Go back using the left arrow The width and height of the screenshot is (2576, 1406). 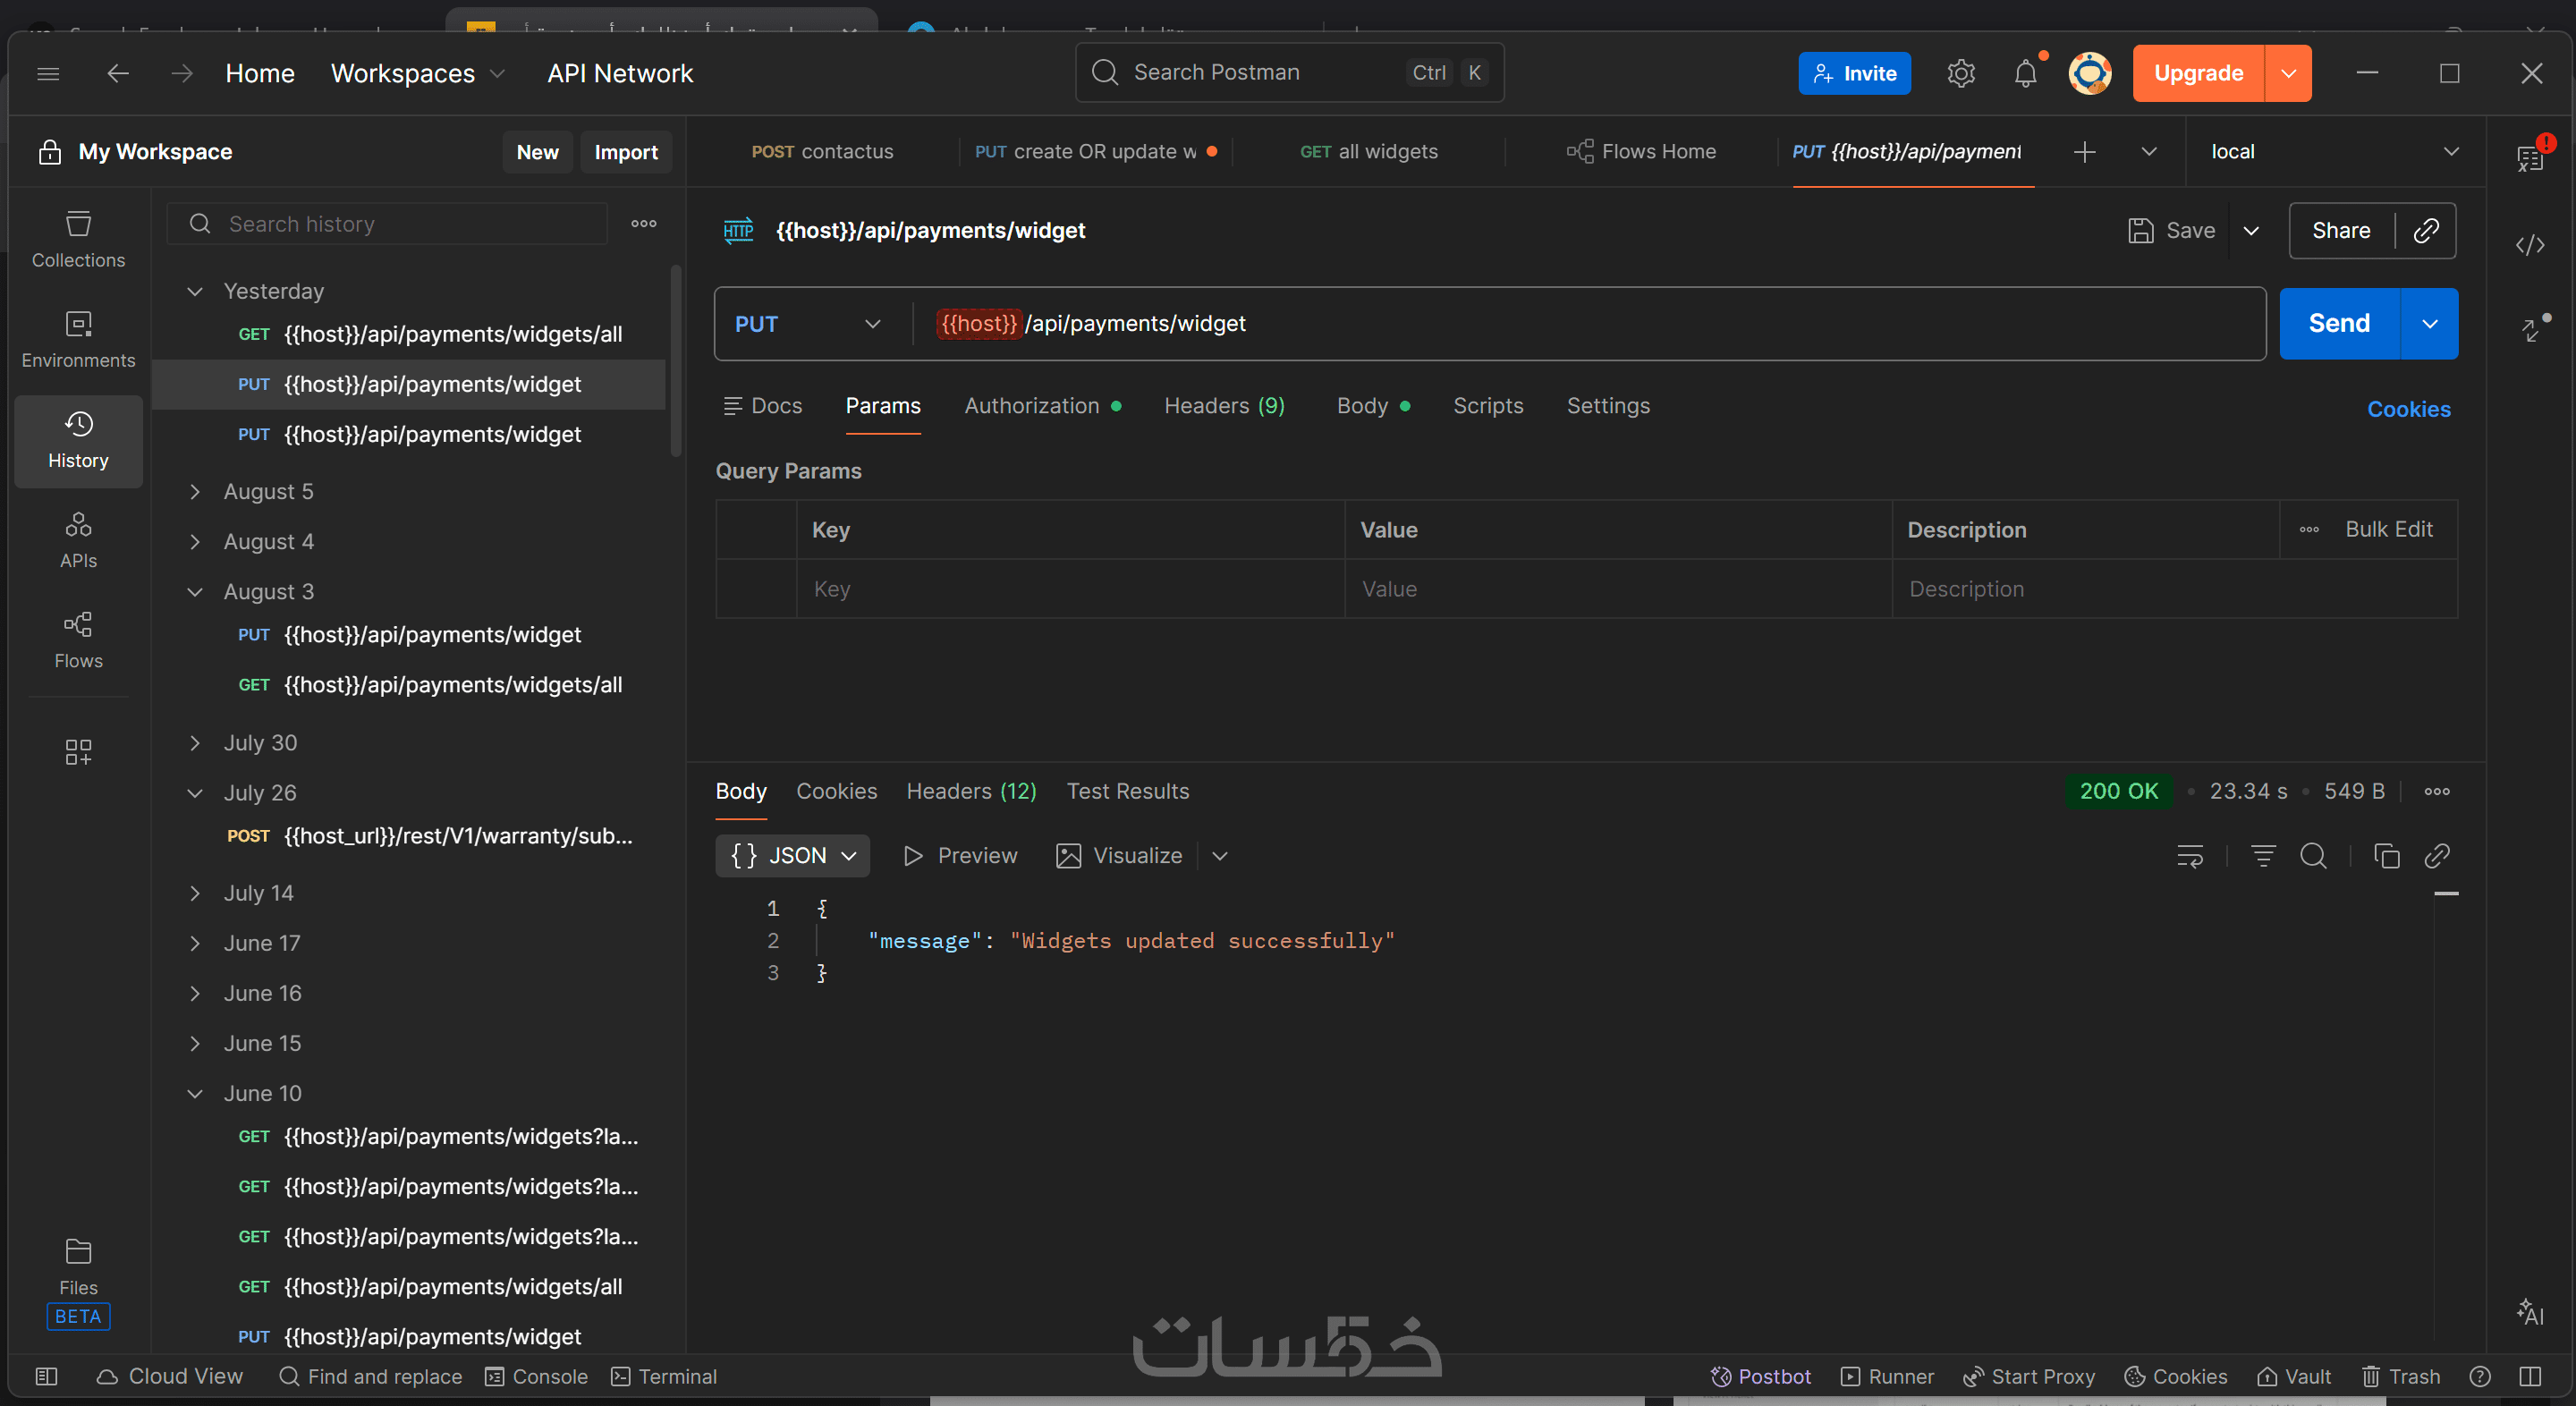pyautogui.click(x=118, y=73)
